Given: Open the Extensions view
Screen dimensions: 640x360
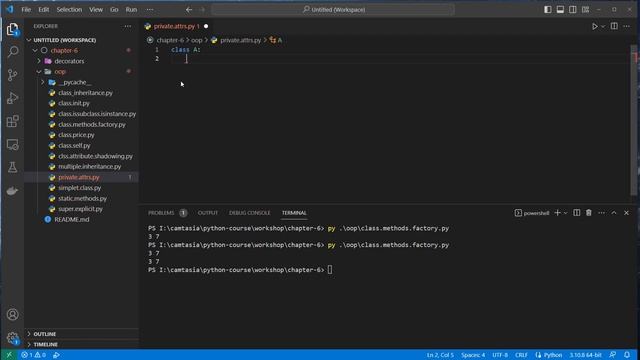Looking at the screenshot, I should point(13,121).
